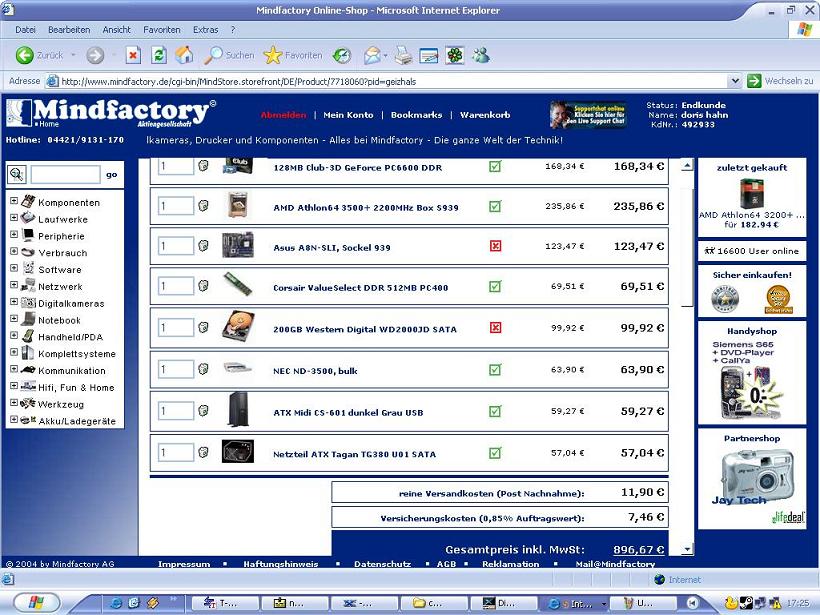Image resolution: width=820 pixels, height=615 pixels.
Task: Click availability checkmark for Netzteil Tagan TG380
Action: [x=495, y=452]
